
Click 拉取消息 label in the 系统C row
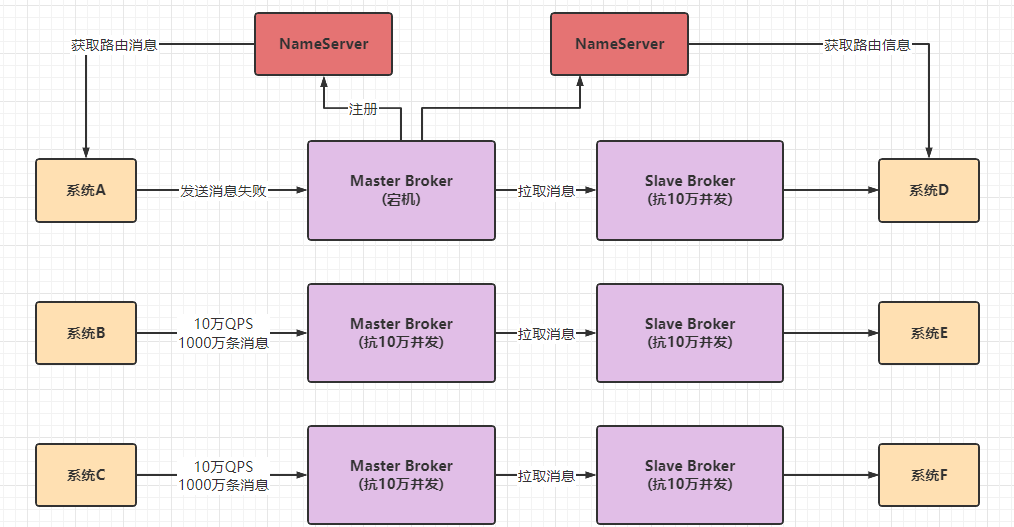pyautogui.click(x=546, y=477)
